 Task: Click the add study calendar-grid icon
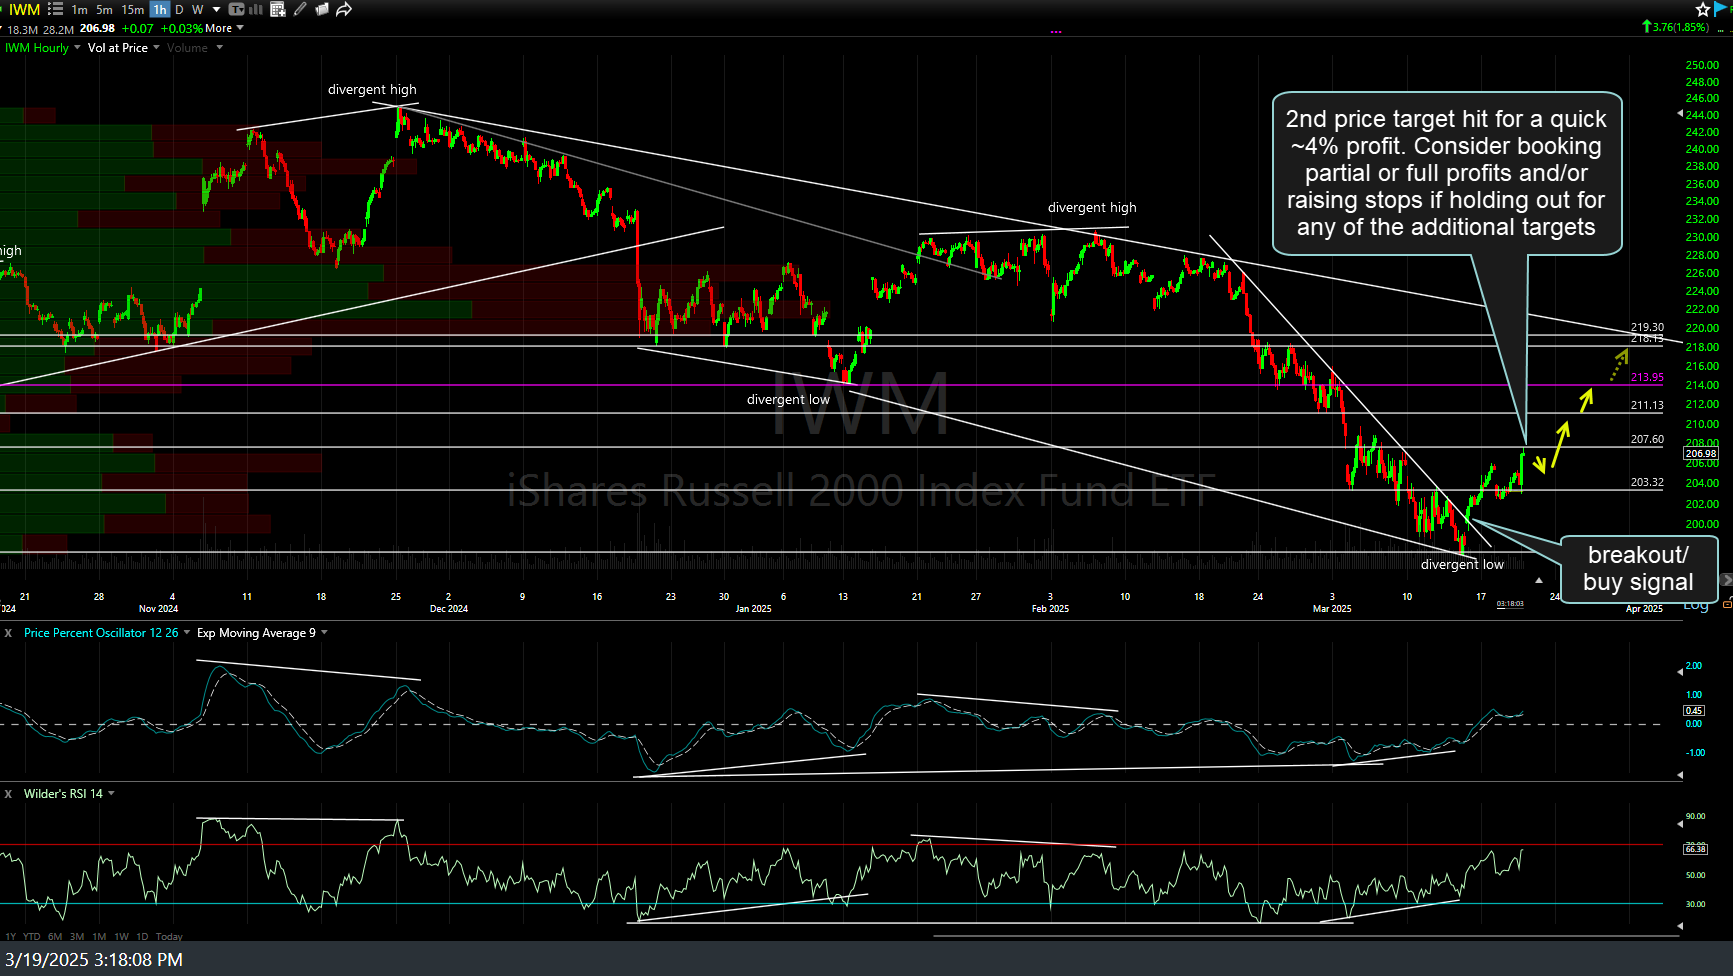(278, 9)
